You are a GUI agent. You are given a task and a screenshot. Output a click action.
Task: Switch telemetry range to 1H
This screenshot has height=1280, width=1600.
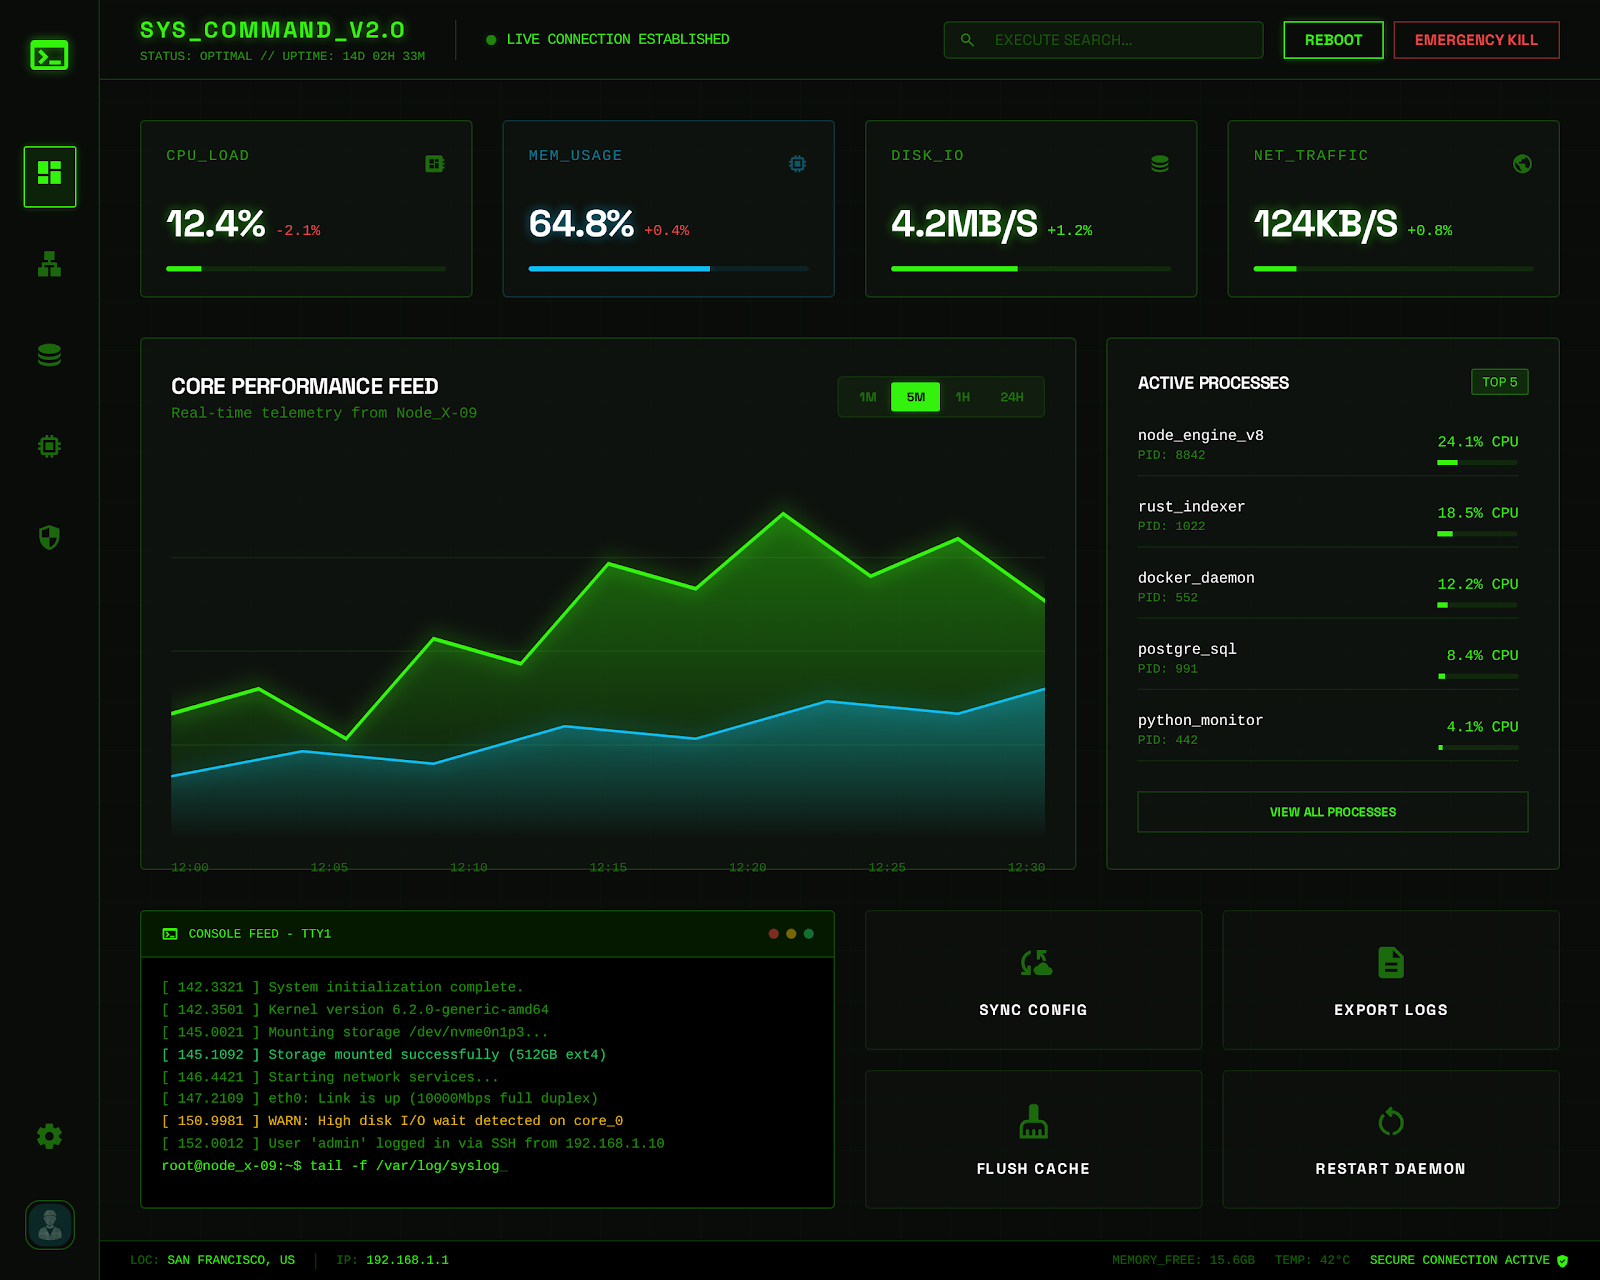[963, 396]
